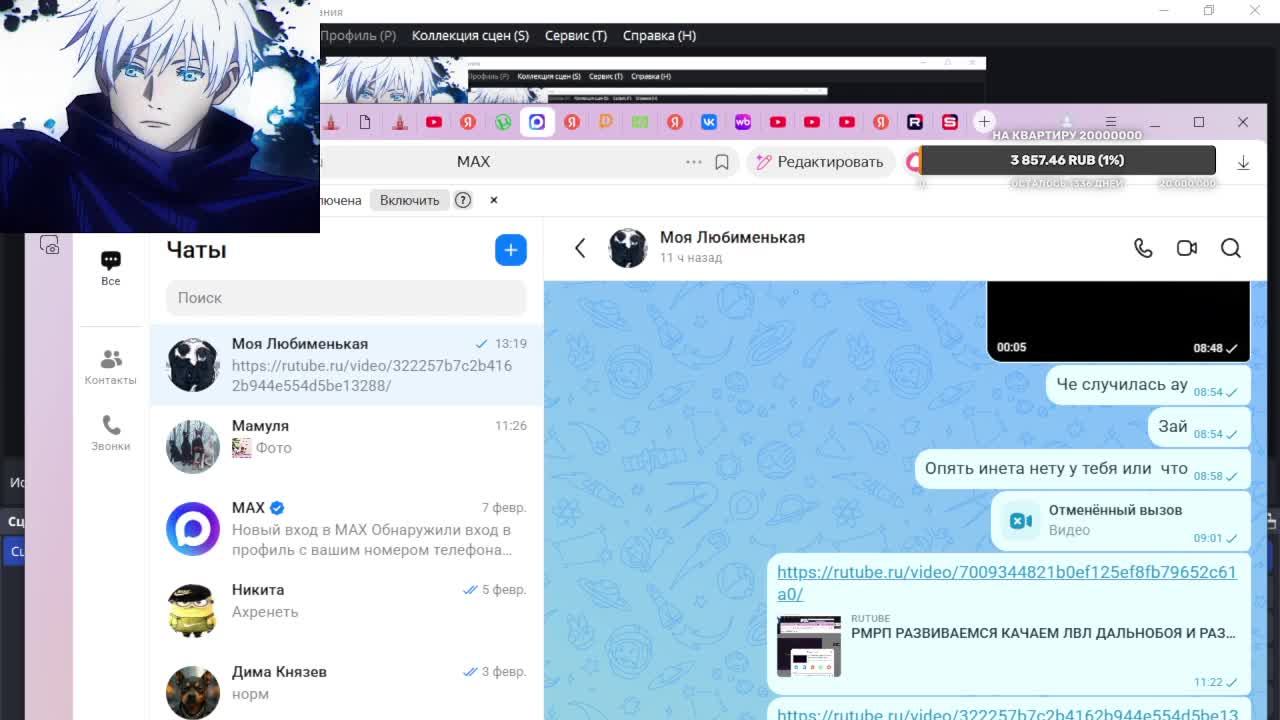Image resolution: width=1280 pixels, height=720 pixels.
Task: Add a new browser tab
Action: pos(984,122)
